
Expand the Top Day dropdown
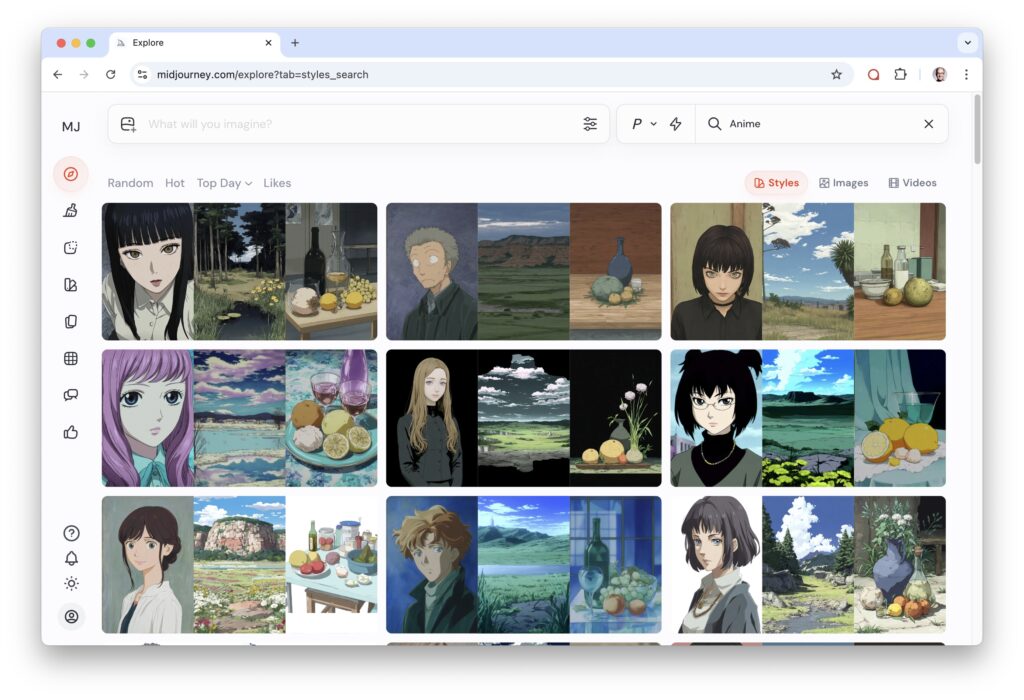coord(224,183)
